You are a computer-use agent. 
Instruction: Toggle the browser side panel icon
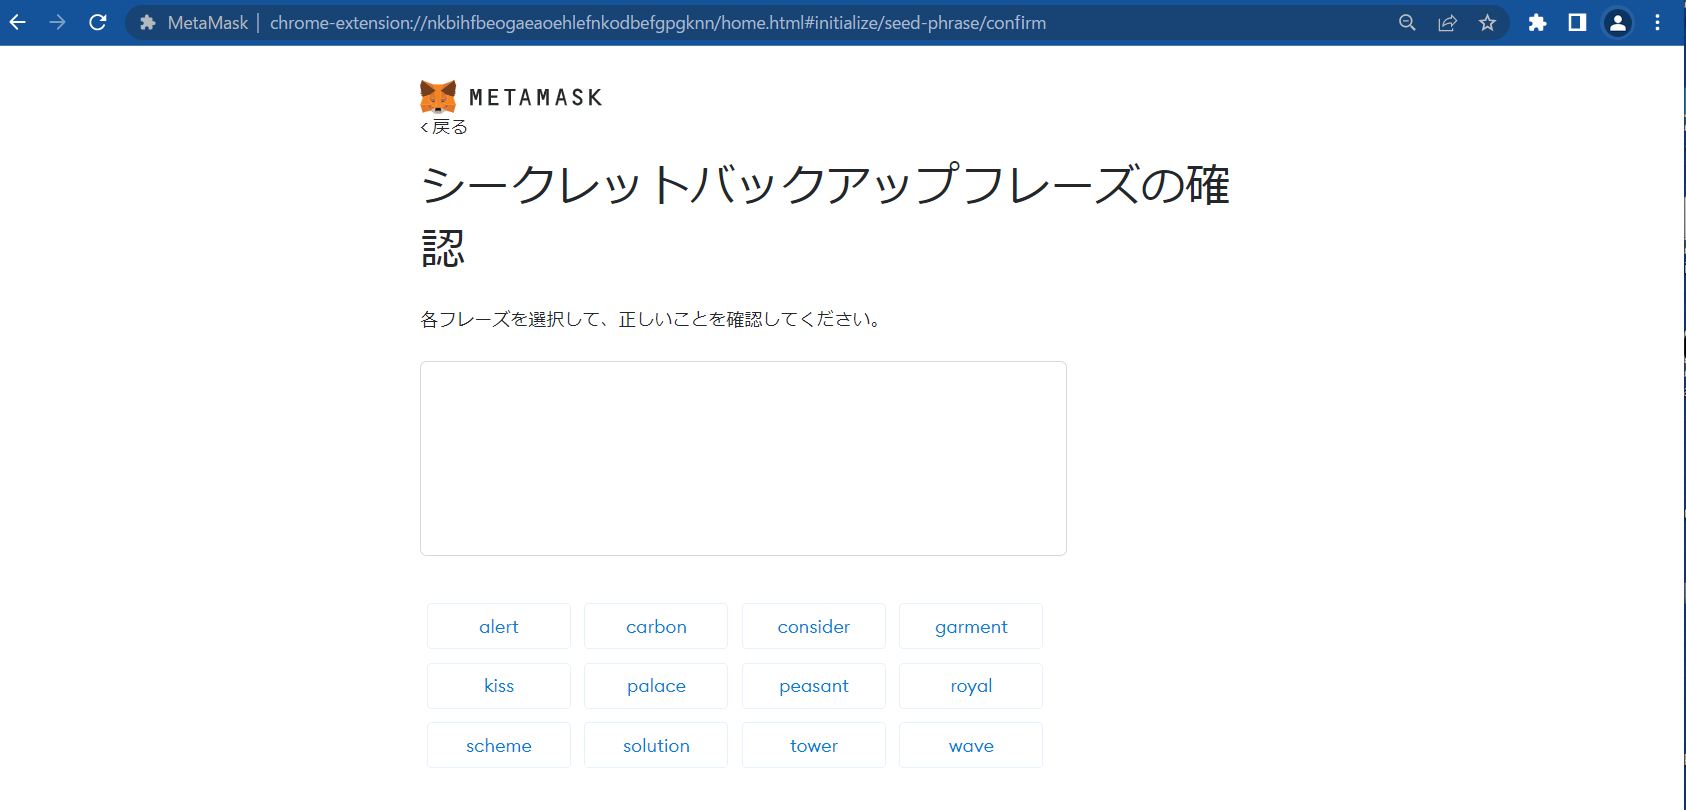tap(1577, 22)
